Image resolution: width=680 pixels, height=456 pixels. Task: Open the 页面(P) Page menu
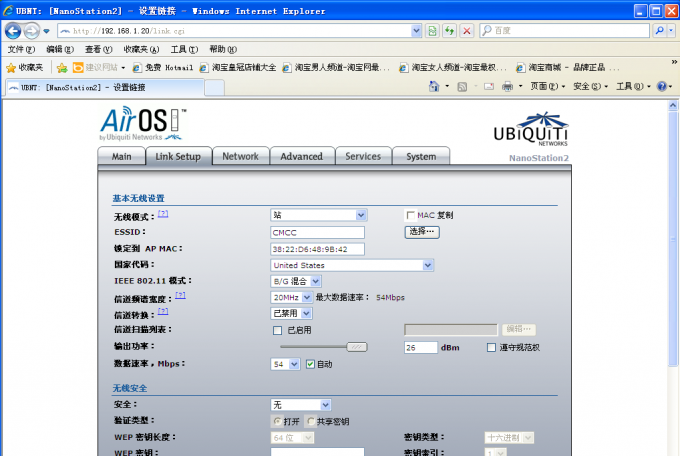coord(547,86)
